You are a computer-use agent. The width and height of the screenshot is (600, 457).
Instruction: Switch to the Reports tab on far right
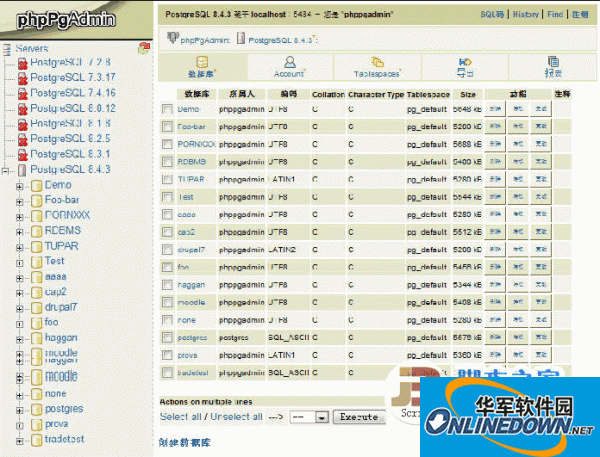[553, 67]
